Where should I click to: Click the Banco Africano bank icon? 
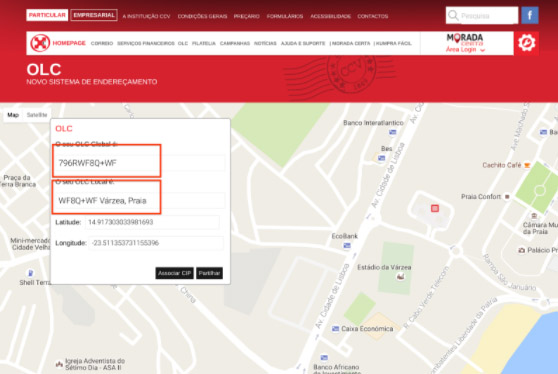coord(323,358)
